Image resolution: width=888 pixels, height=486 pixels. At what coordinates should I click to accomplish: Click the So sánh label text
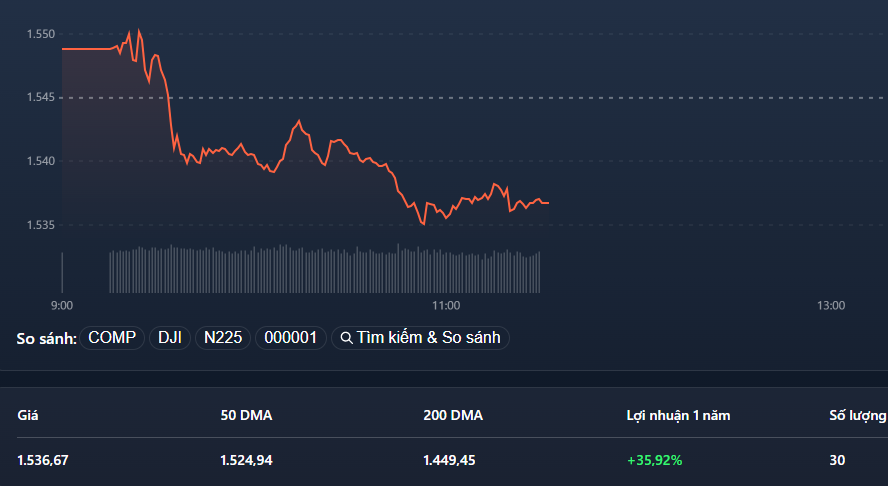[x=46, y=338]
